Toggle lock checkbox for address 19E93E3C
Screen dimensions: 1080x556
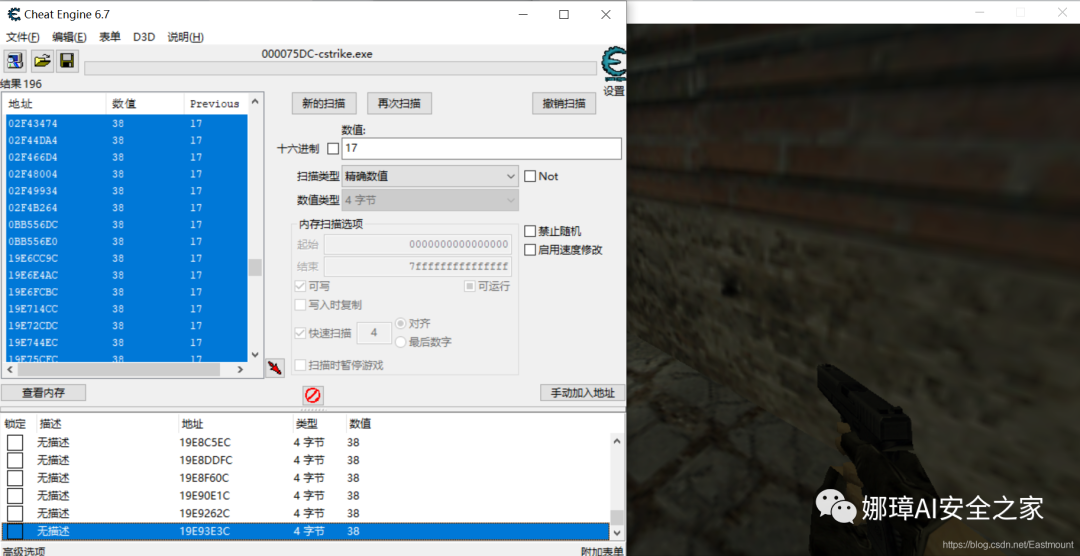coord(14,531)
